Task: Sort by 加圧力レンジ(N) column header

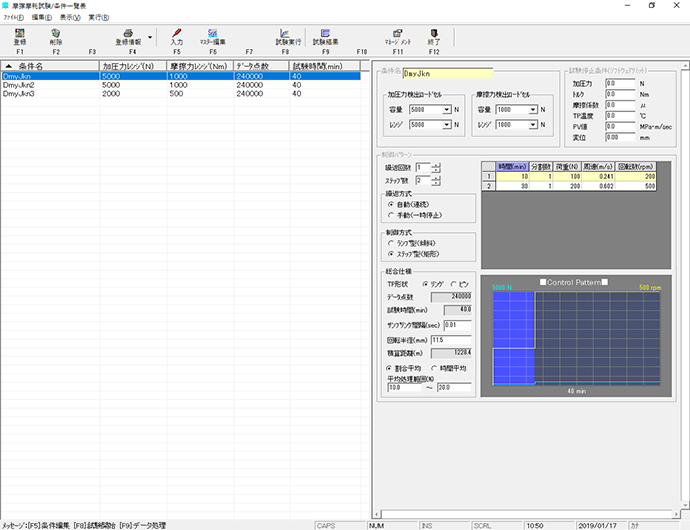Action: click(133, 66)
